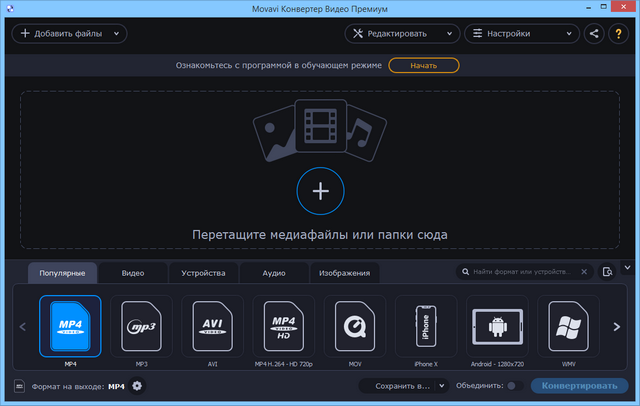
Task: Open output format settings gear
Action: [137, 386]
